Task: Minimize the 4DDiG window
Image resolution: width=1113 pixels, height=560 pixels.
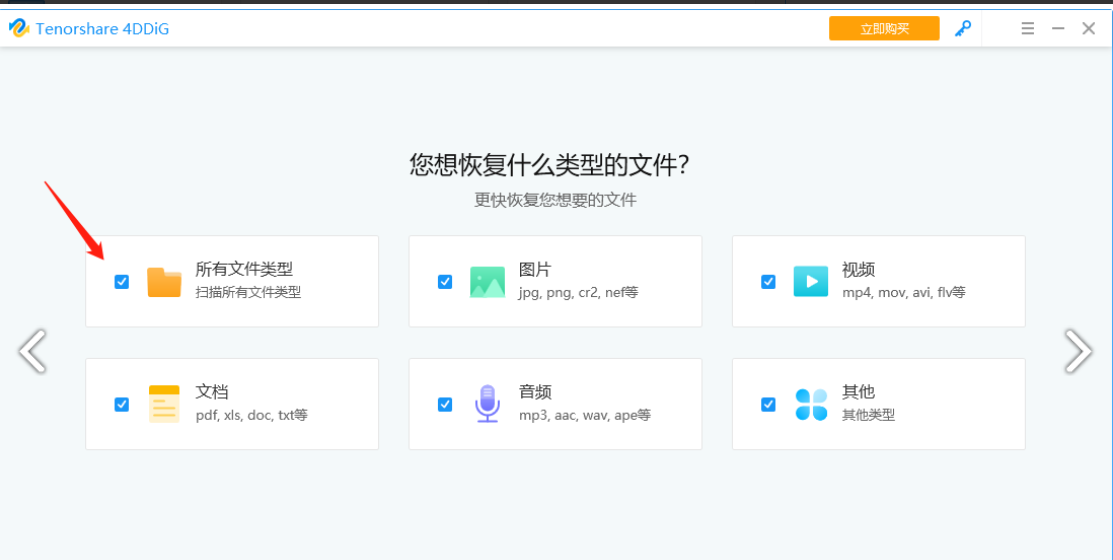Action: click(1058, 28)
